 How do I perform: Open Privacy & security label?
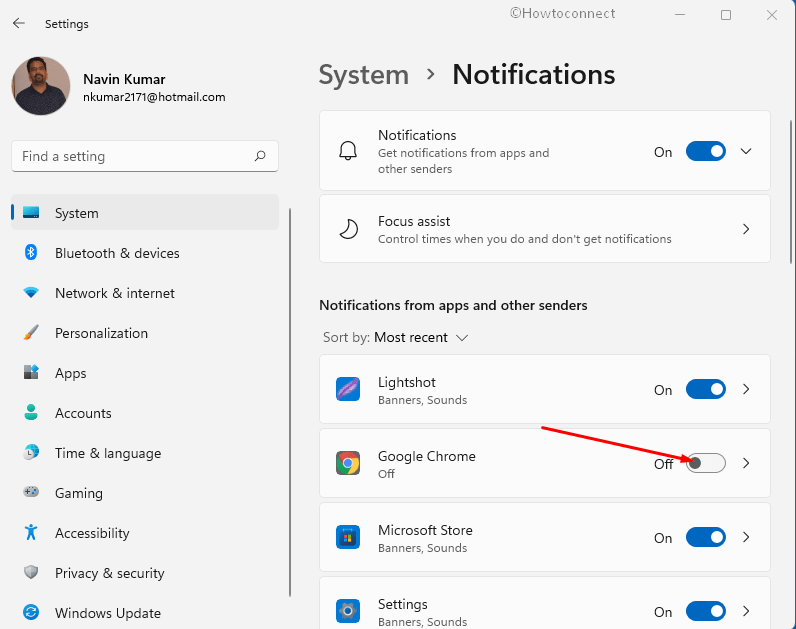[110, 573]
